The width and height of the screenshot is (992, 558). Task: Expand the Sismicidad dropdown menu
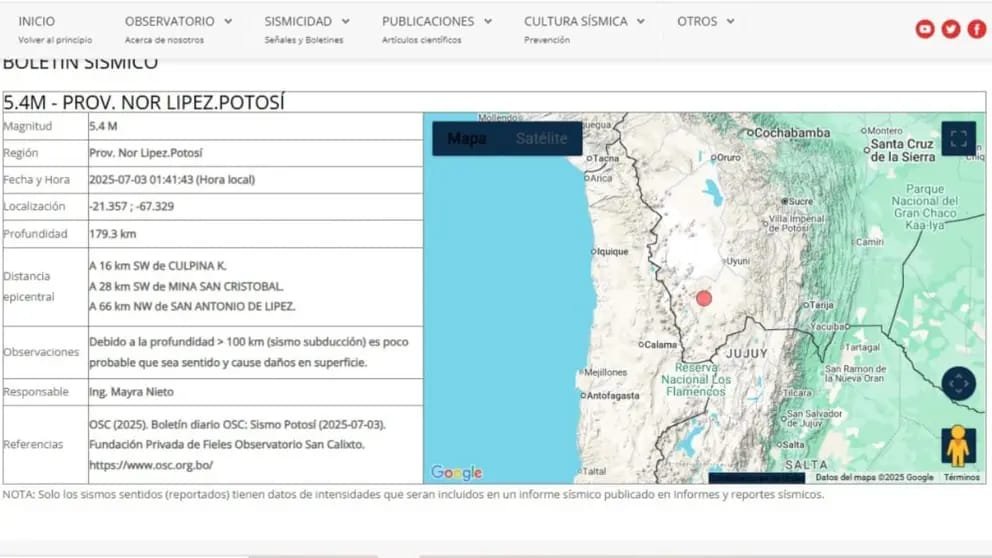(x=307, y=21)
